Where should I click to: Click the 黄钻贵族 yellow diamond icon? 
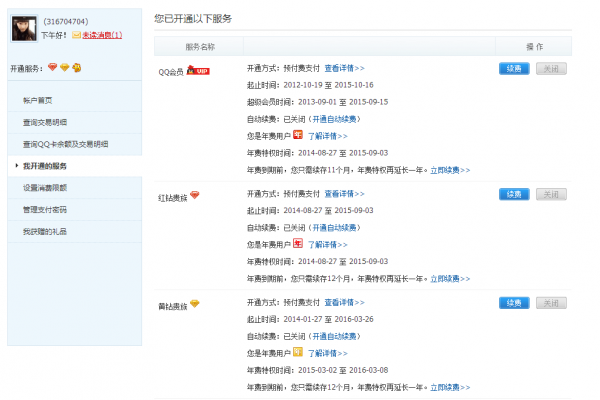(x=195, y=304)
